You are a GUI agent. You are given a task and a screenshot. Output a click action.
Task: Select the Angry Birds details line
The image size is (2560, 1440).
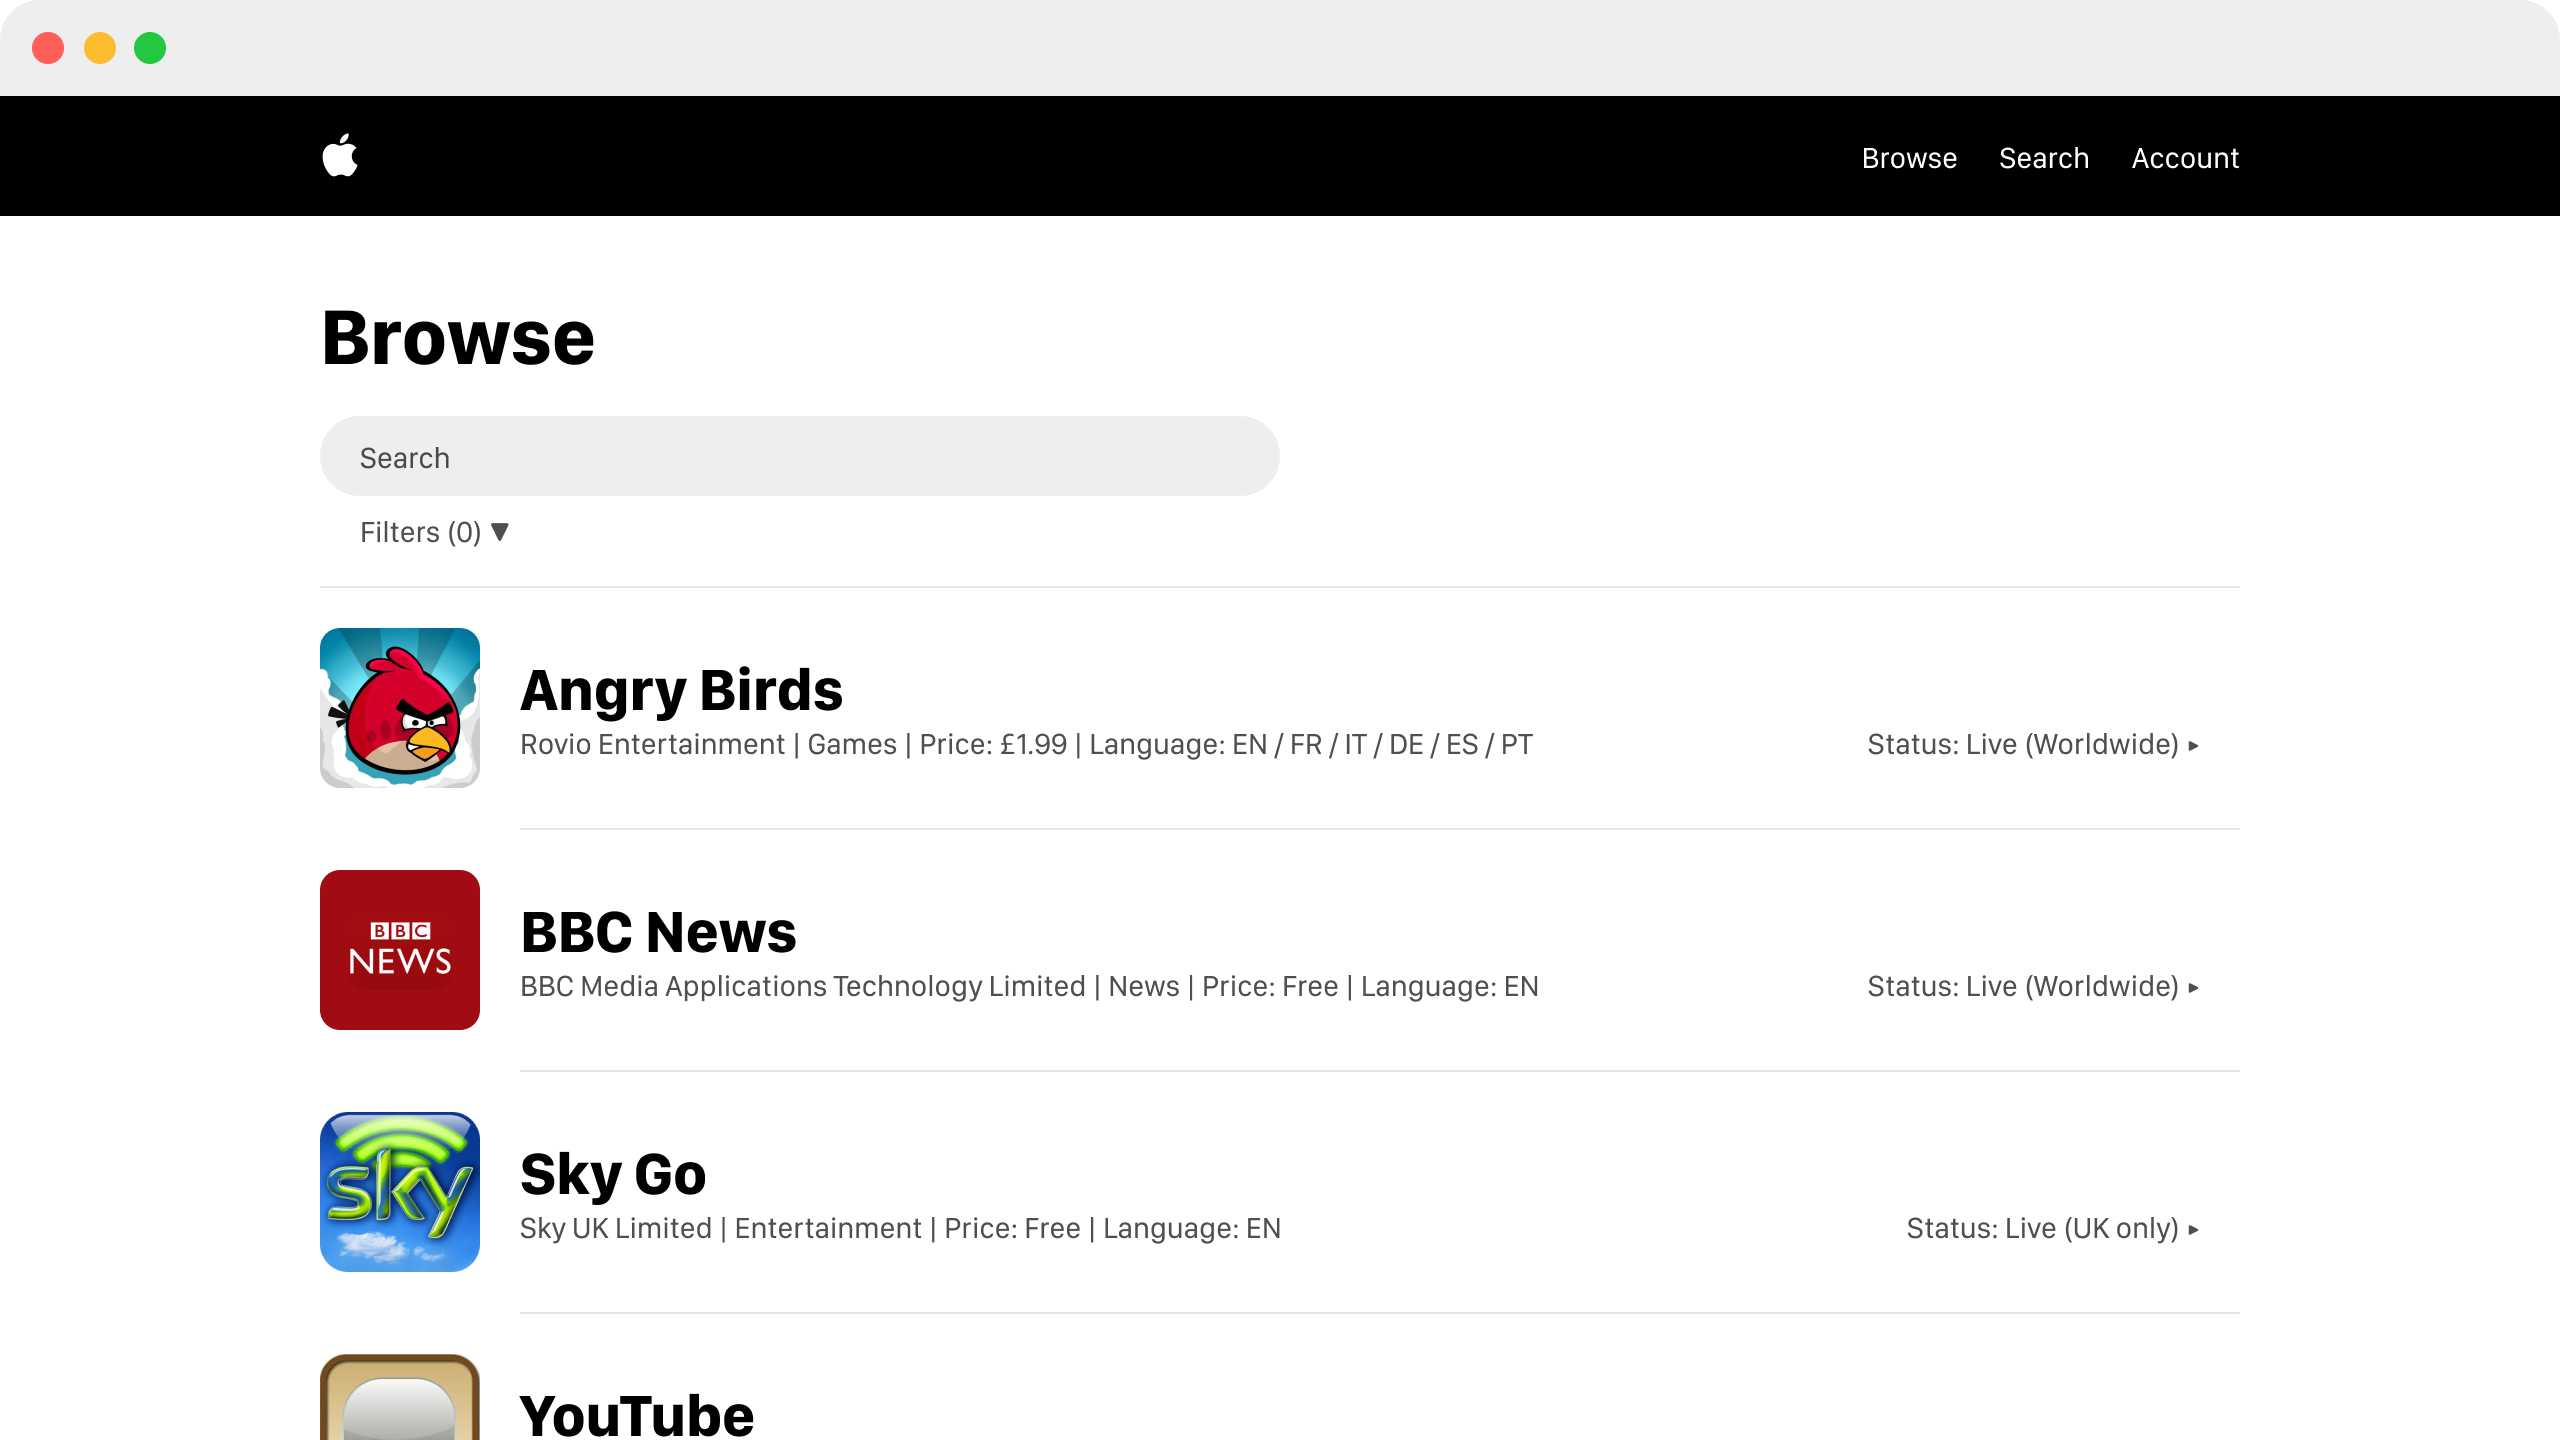[x=1026, y=745]
